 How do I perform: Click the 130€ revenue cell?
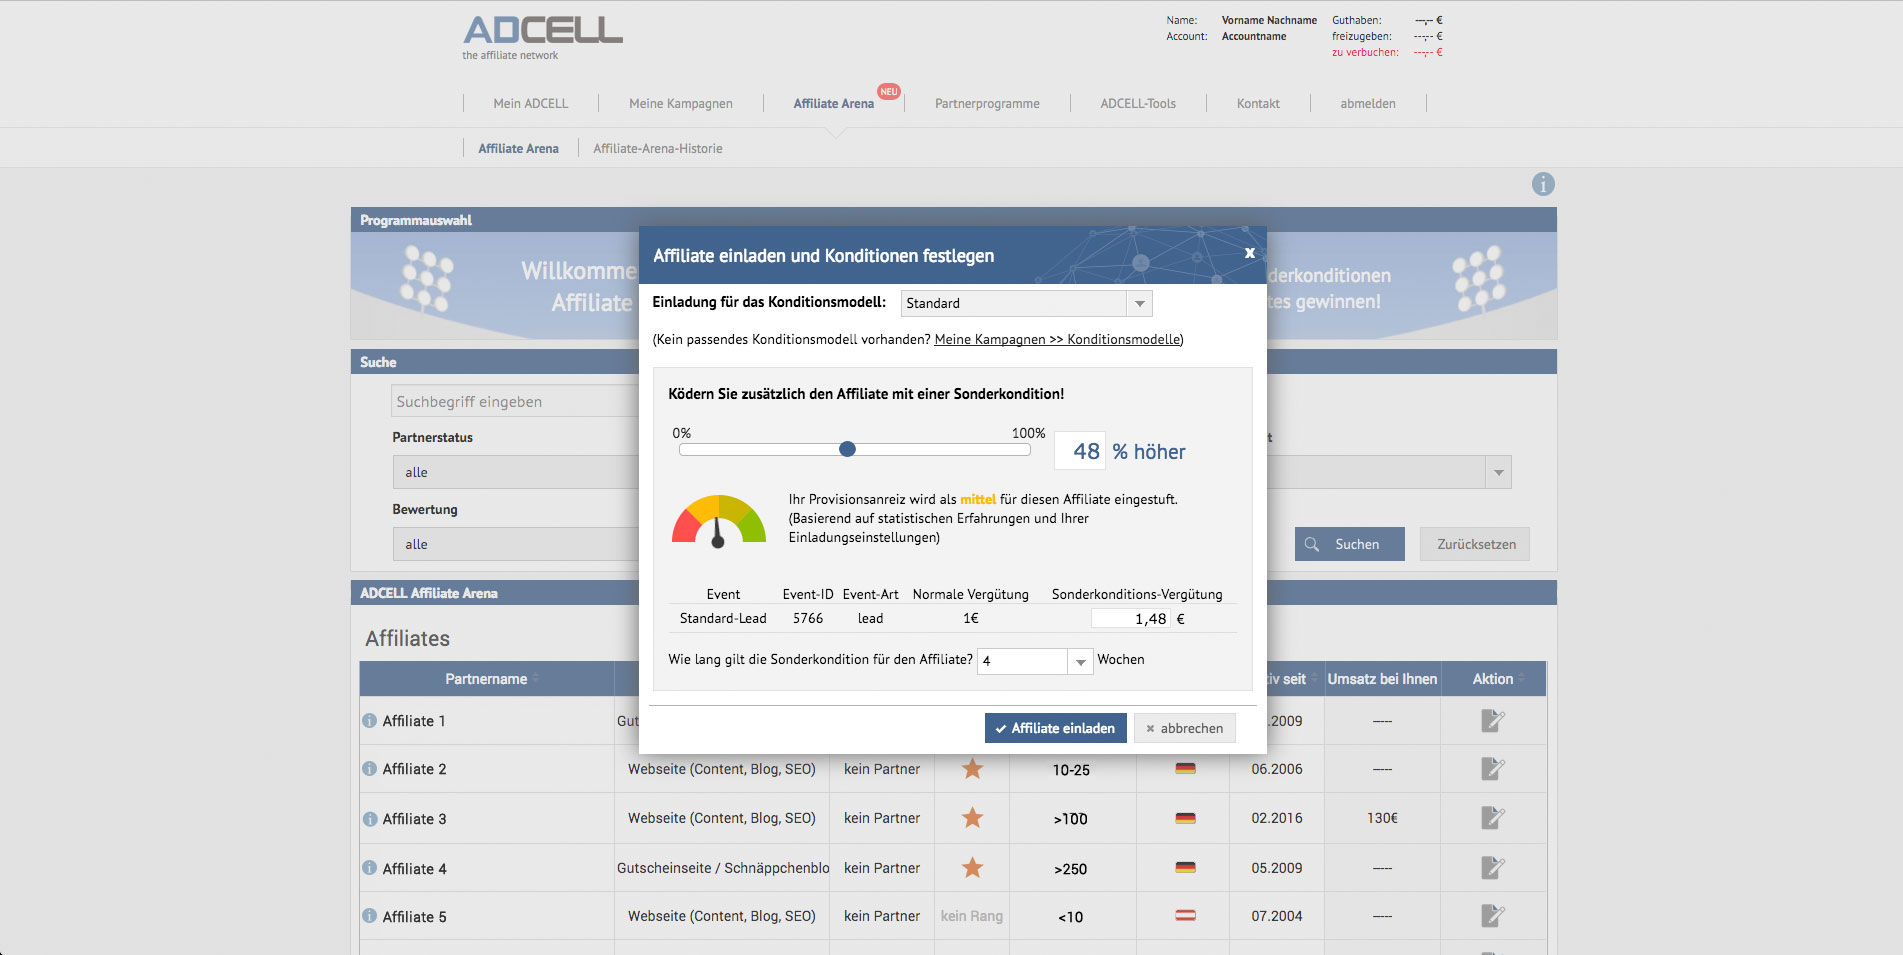click(1382, 818)
